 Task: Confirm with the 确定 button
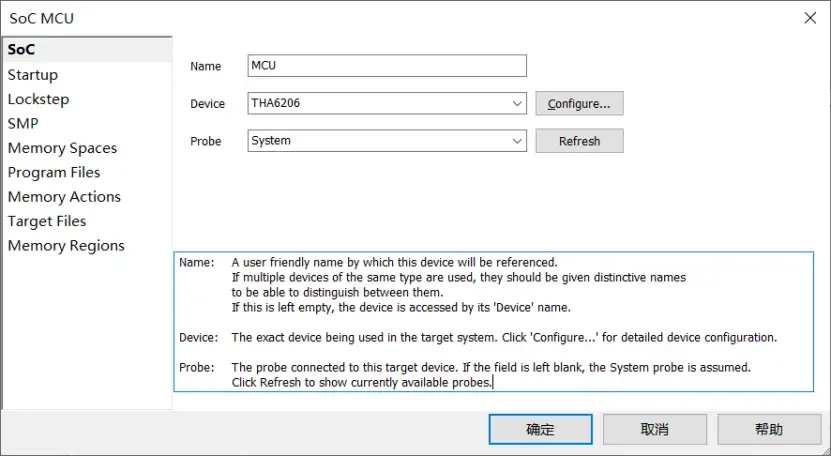coord(541,429)
